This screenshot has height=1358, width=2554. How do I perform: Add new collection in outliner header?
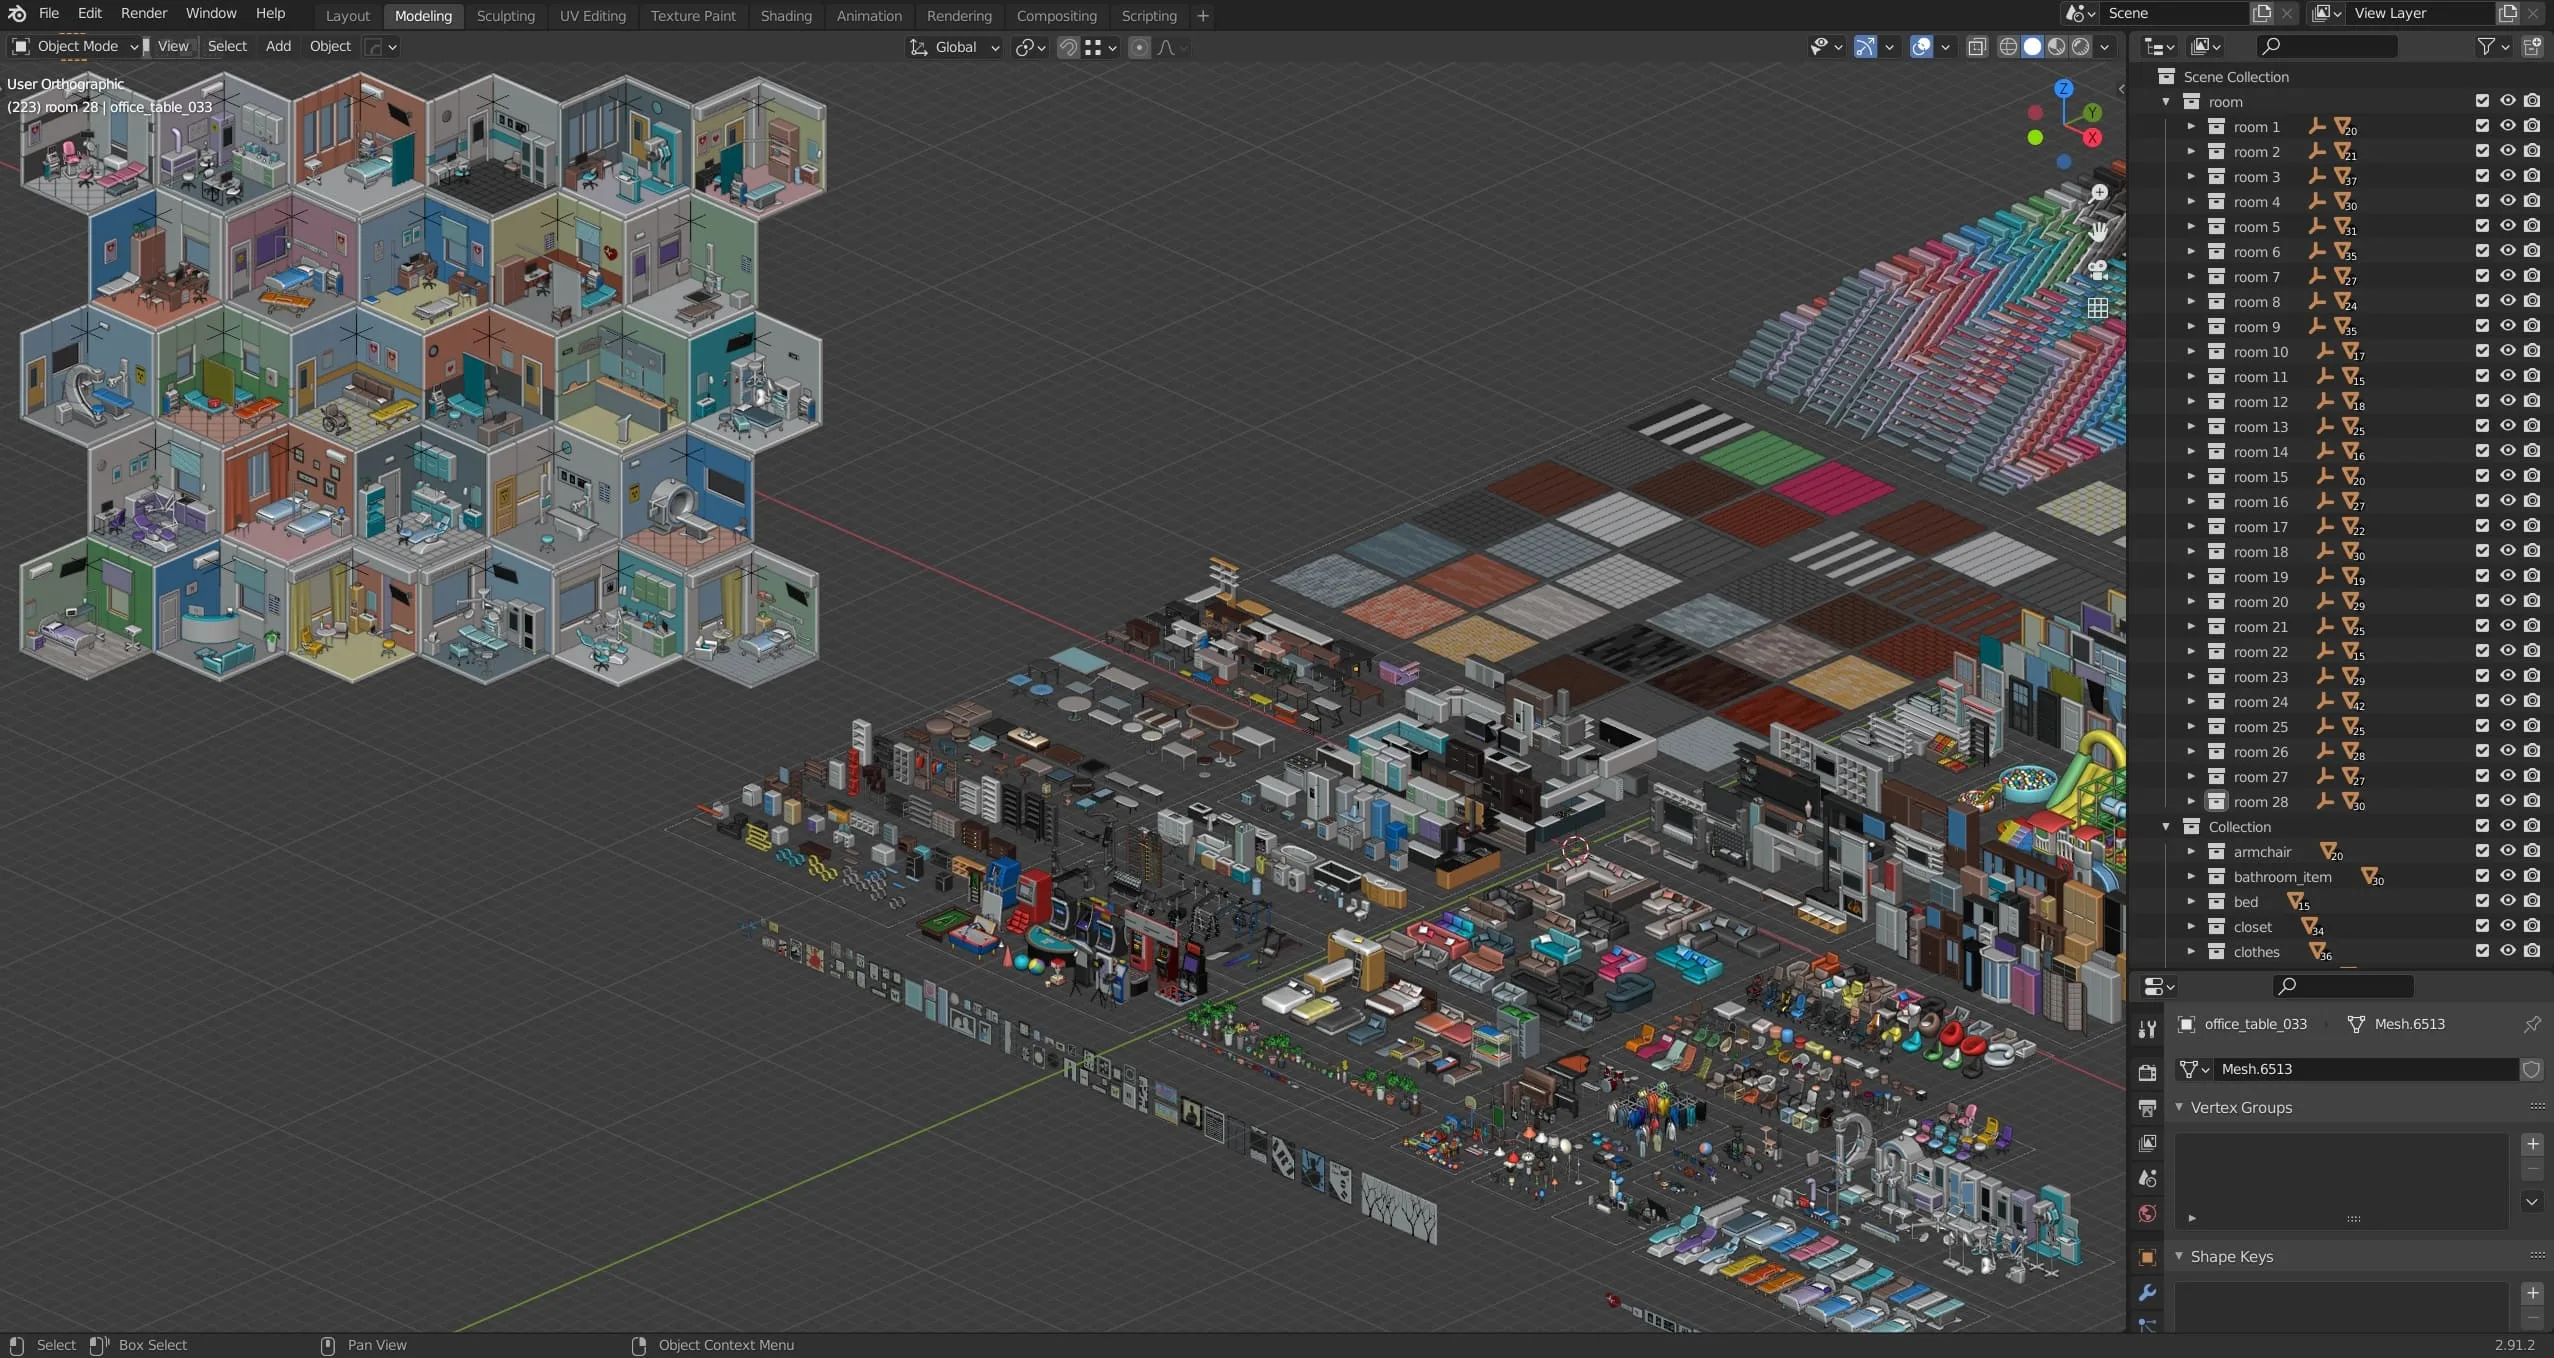click(x=2532, y=46)
